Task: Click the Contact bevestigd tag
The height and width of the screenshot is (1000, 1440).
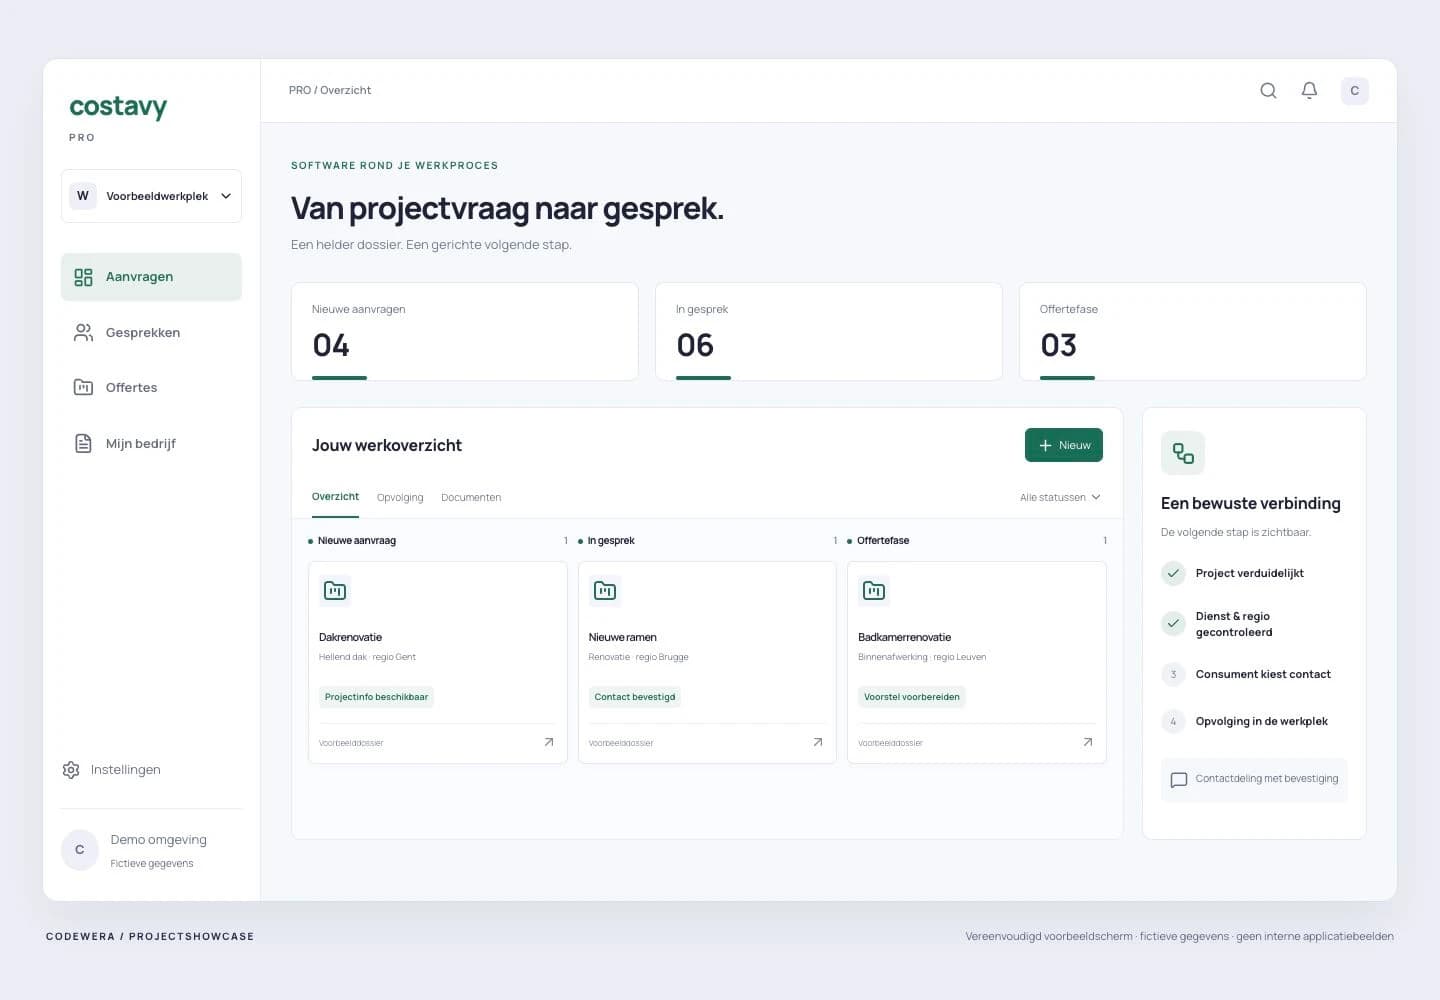Action: (635, 697)
